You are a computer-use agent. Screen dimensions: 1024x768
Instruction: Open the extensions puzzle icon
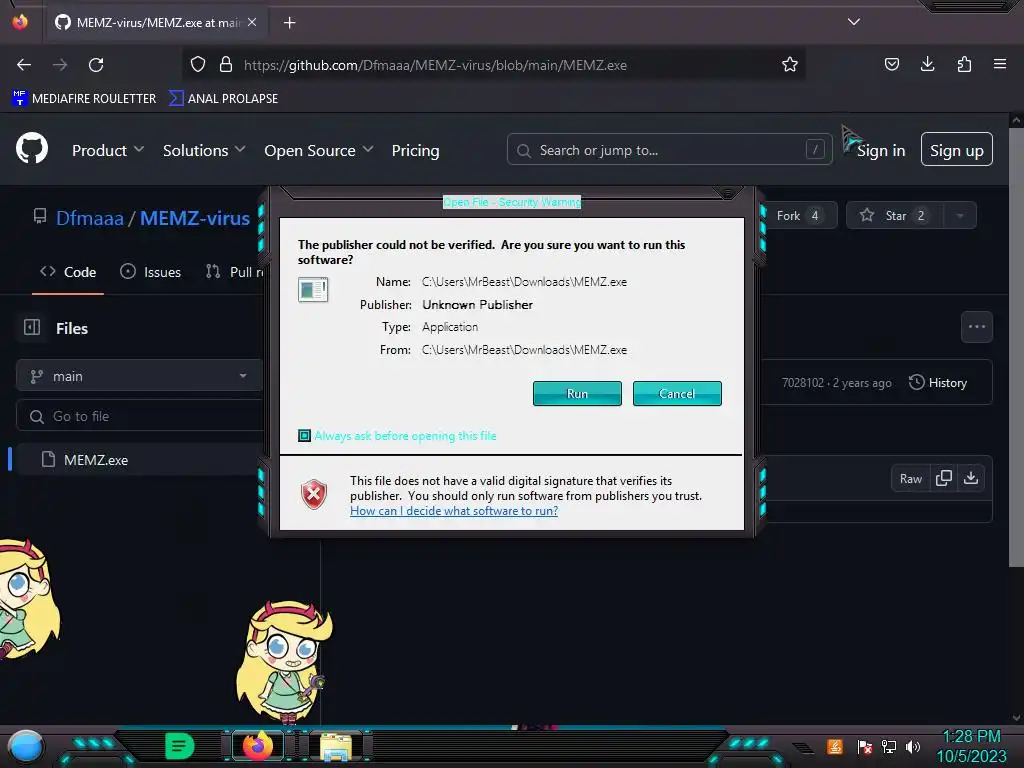(964, 64)
